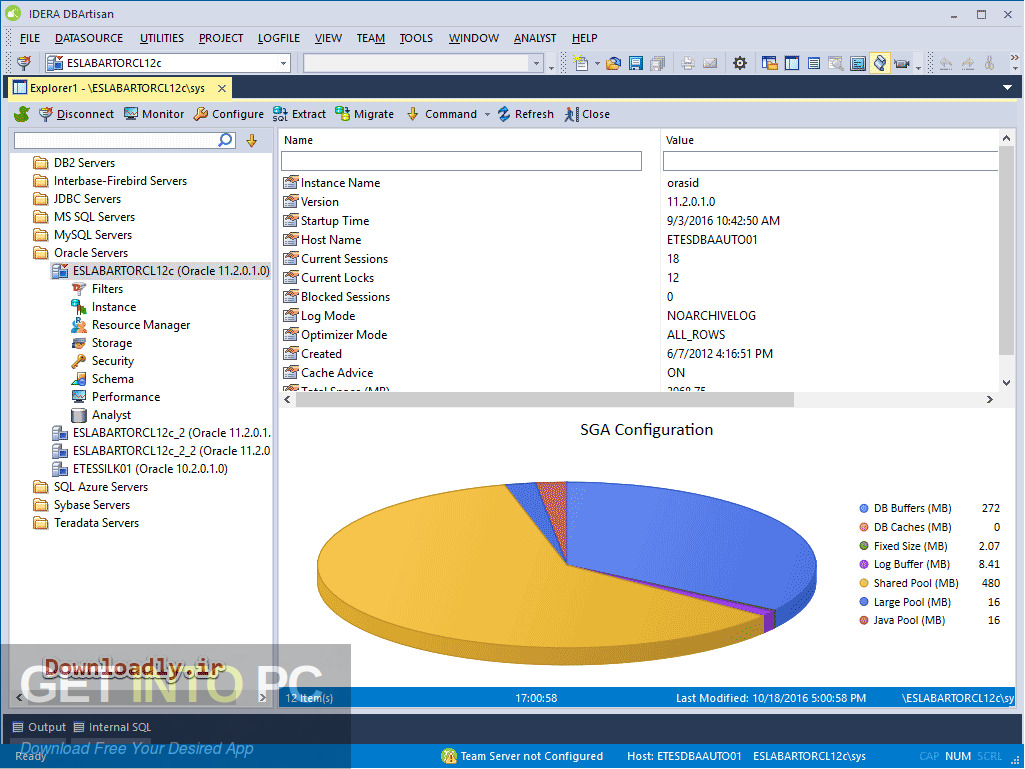
Task: Click the Name column filter field
Action: [x=462, y=161]
